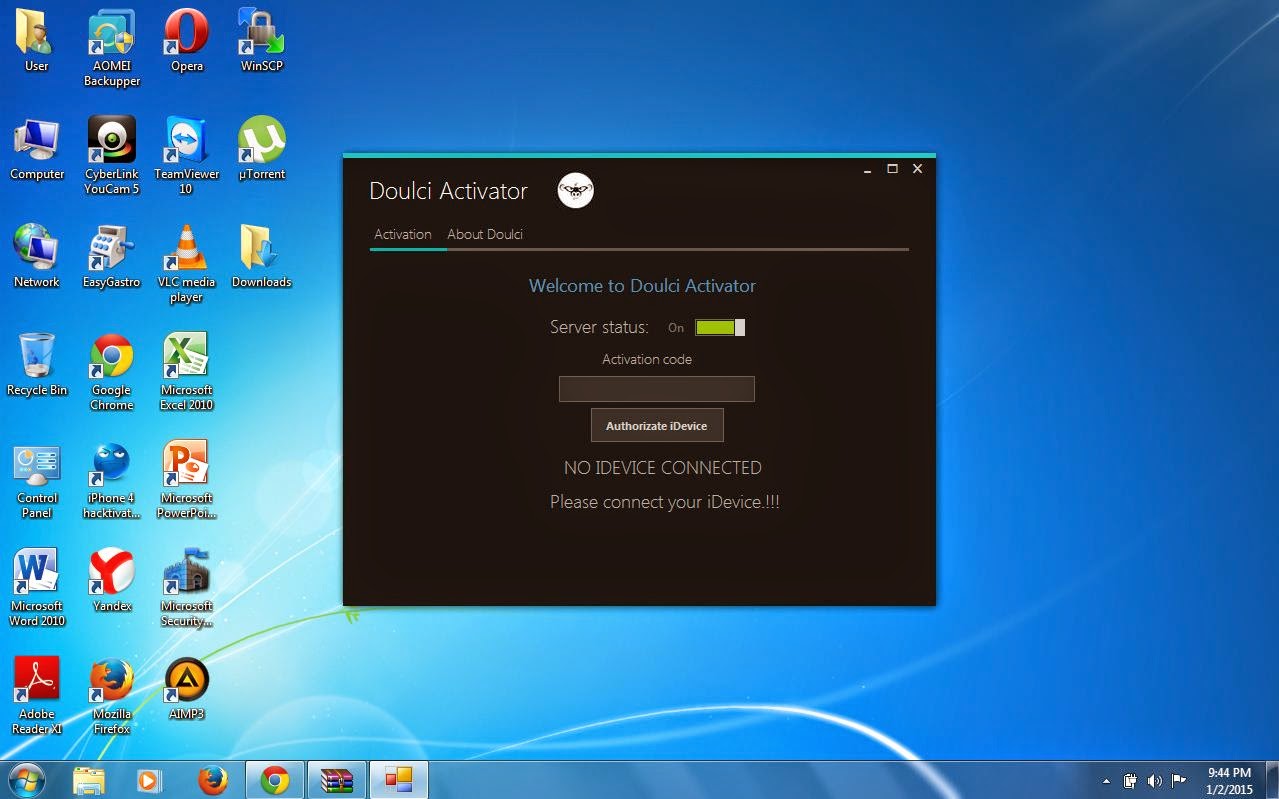Click the Activation code input field

656,389
